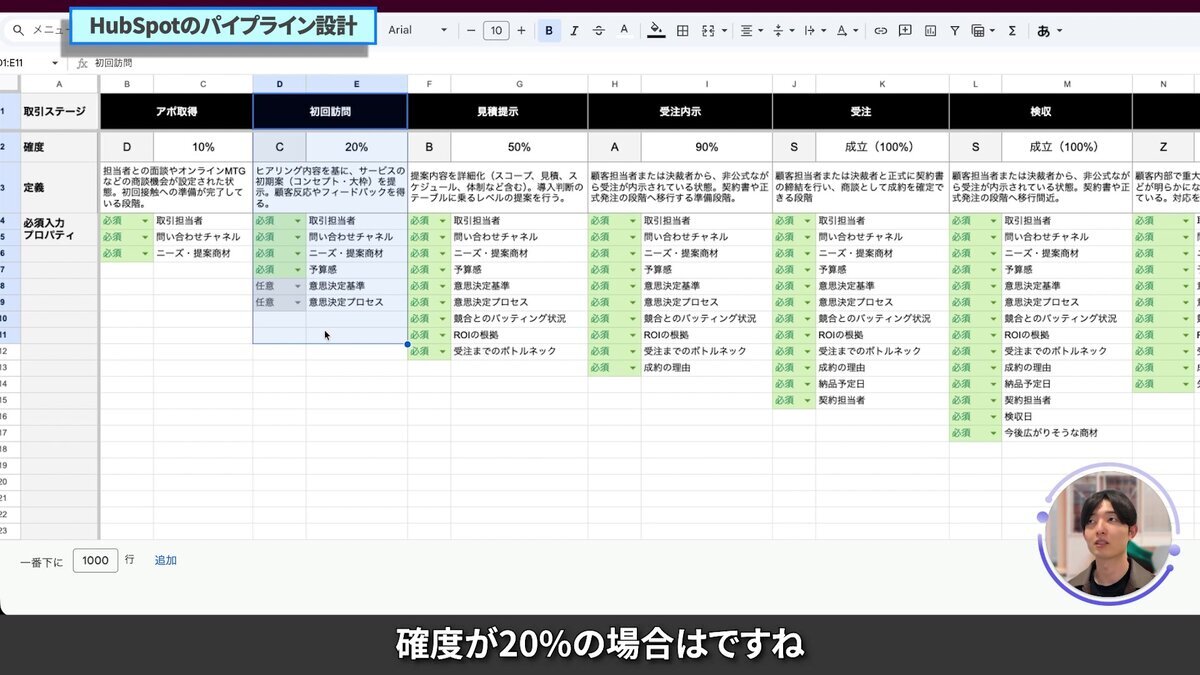Decrease font size with the minus button

pos(470,30)
